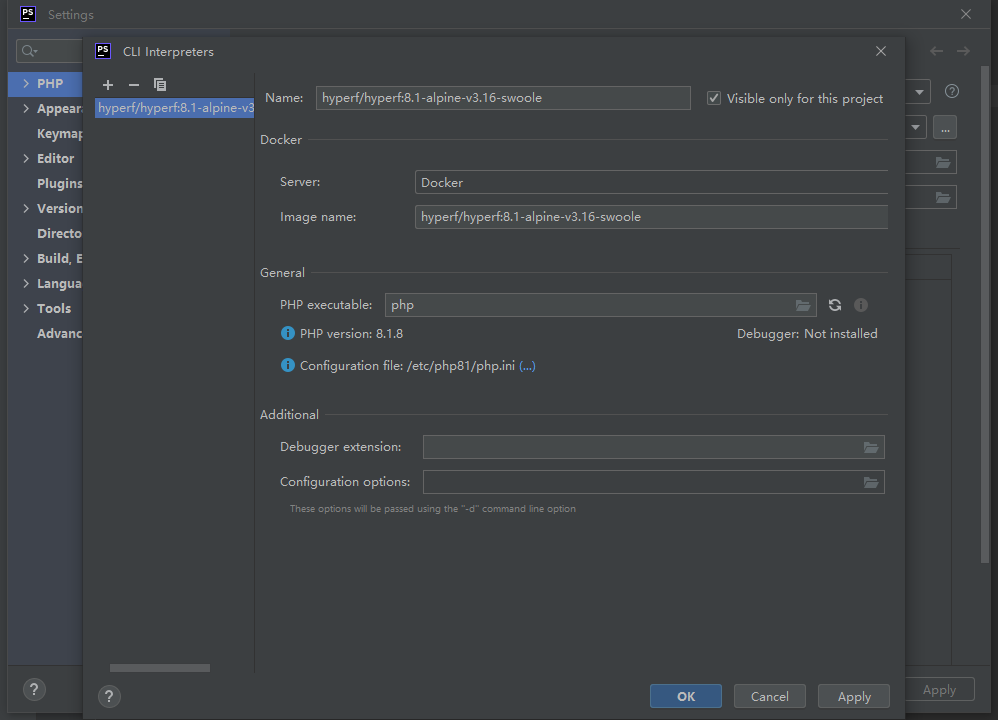Navigate back arrow in Settings window
This screenshot has width=998, height=720.
tap(936, 51)
